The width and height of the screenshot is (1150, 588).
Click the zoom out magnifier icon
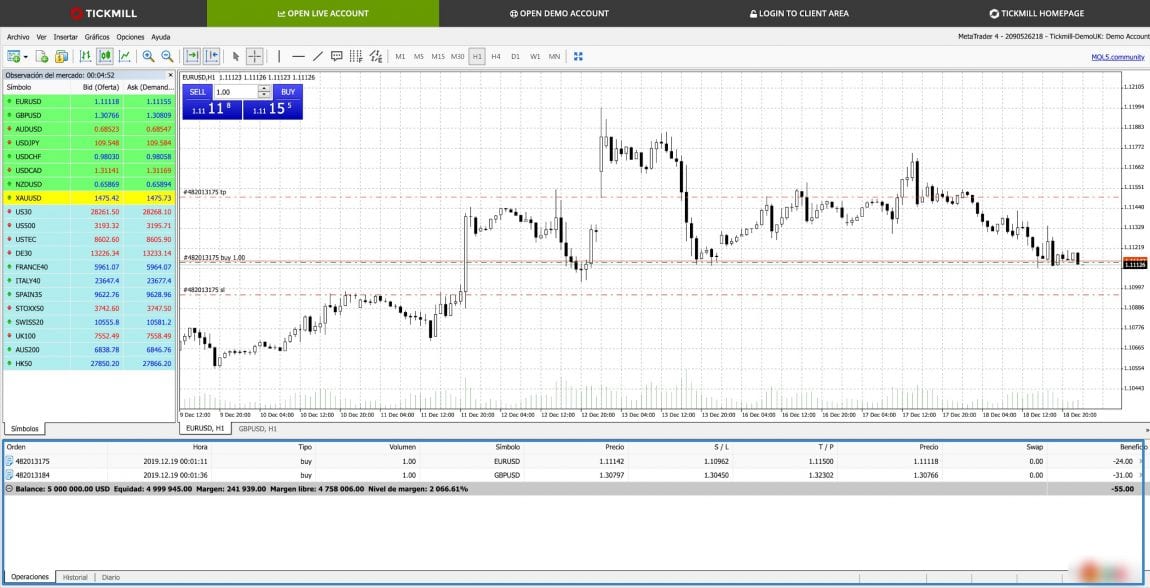[x=167, y=56]
